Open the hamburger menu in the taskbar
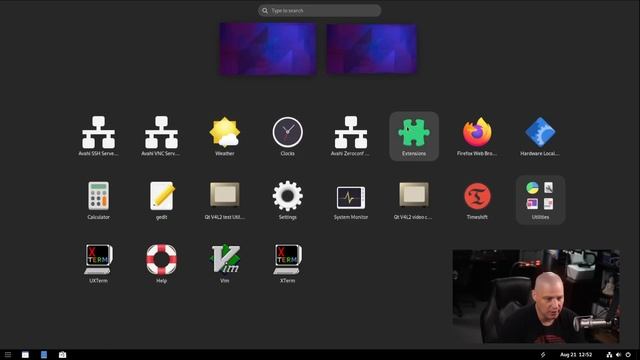Viewport: 640px width, 360px height. tap(8, 355)
